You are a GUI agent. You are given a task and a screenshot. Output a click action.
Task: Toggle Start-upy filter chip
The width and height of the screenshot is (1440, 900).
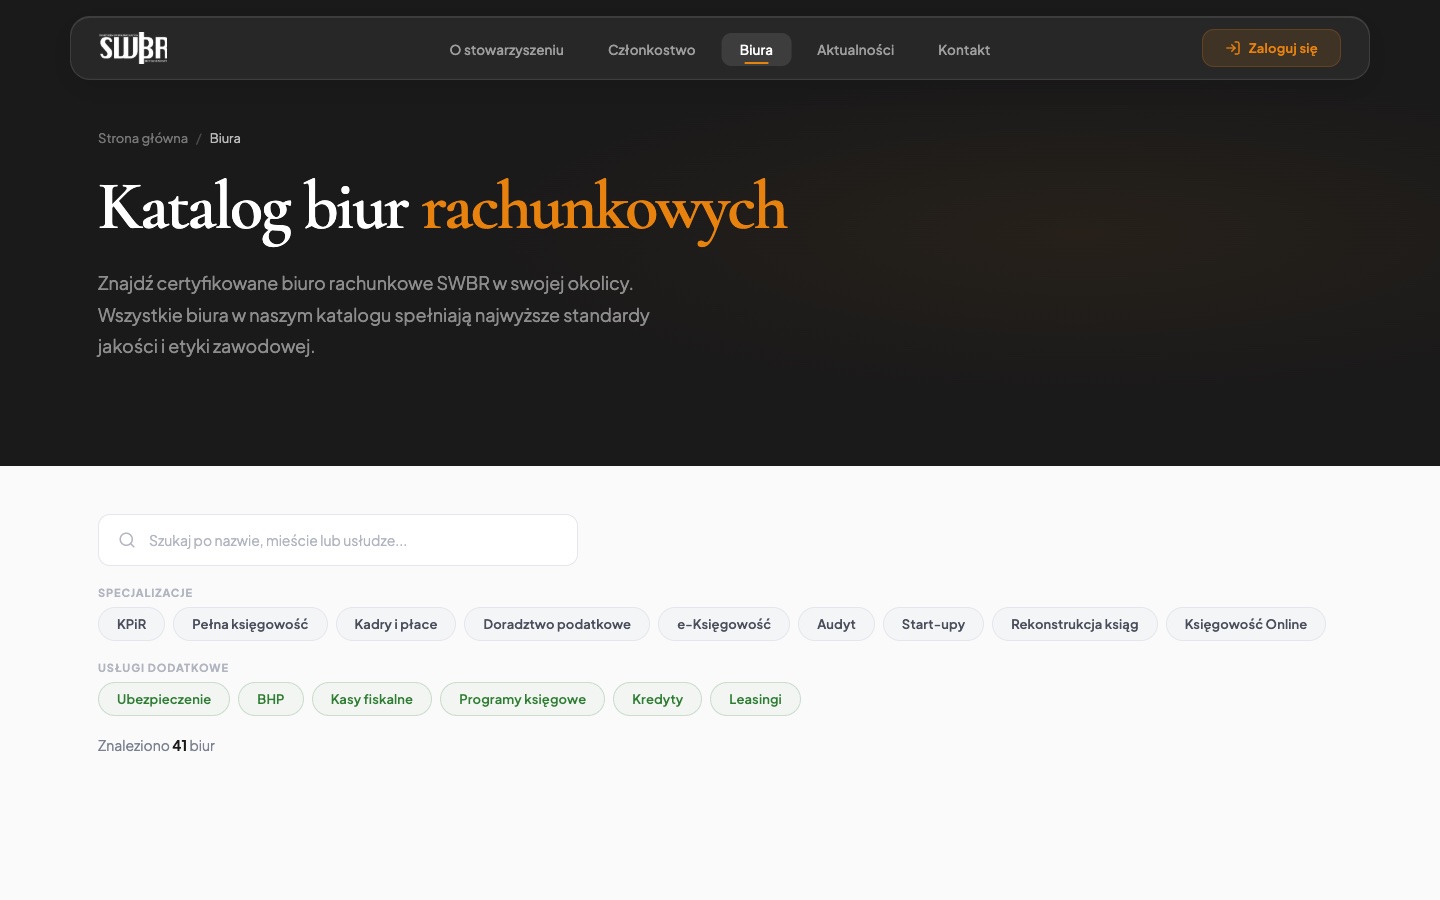[933, 624]
